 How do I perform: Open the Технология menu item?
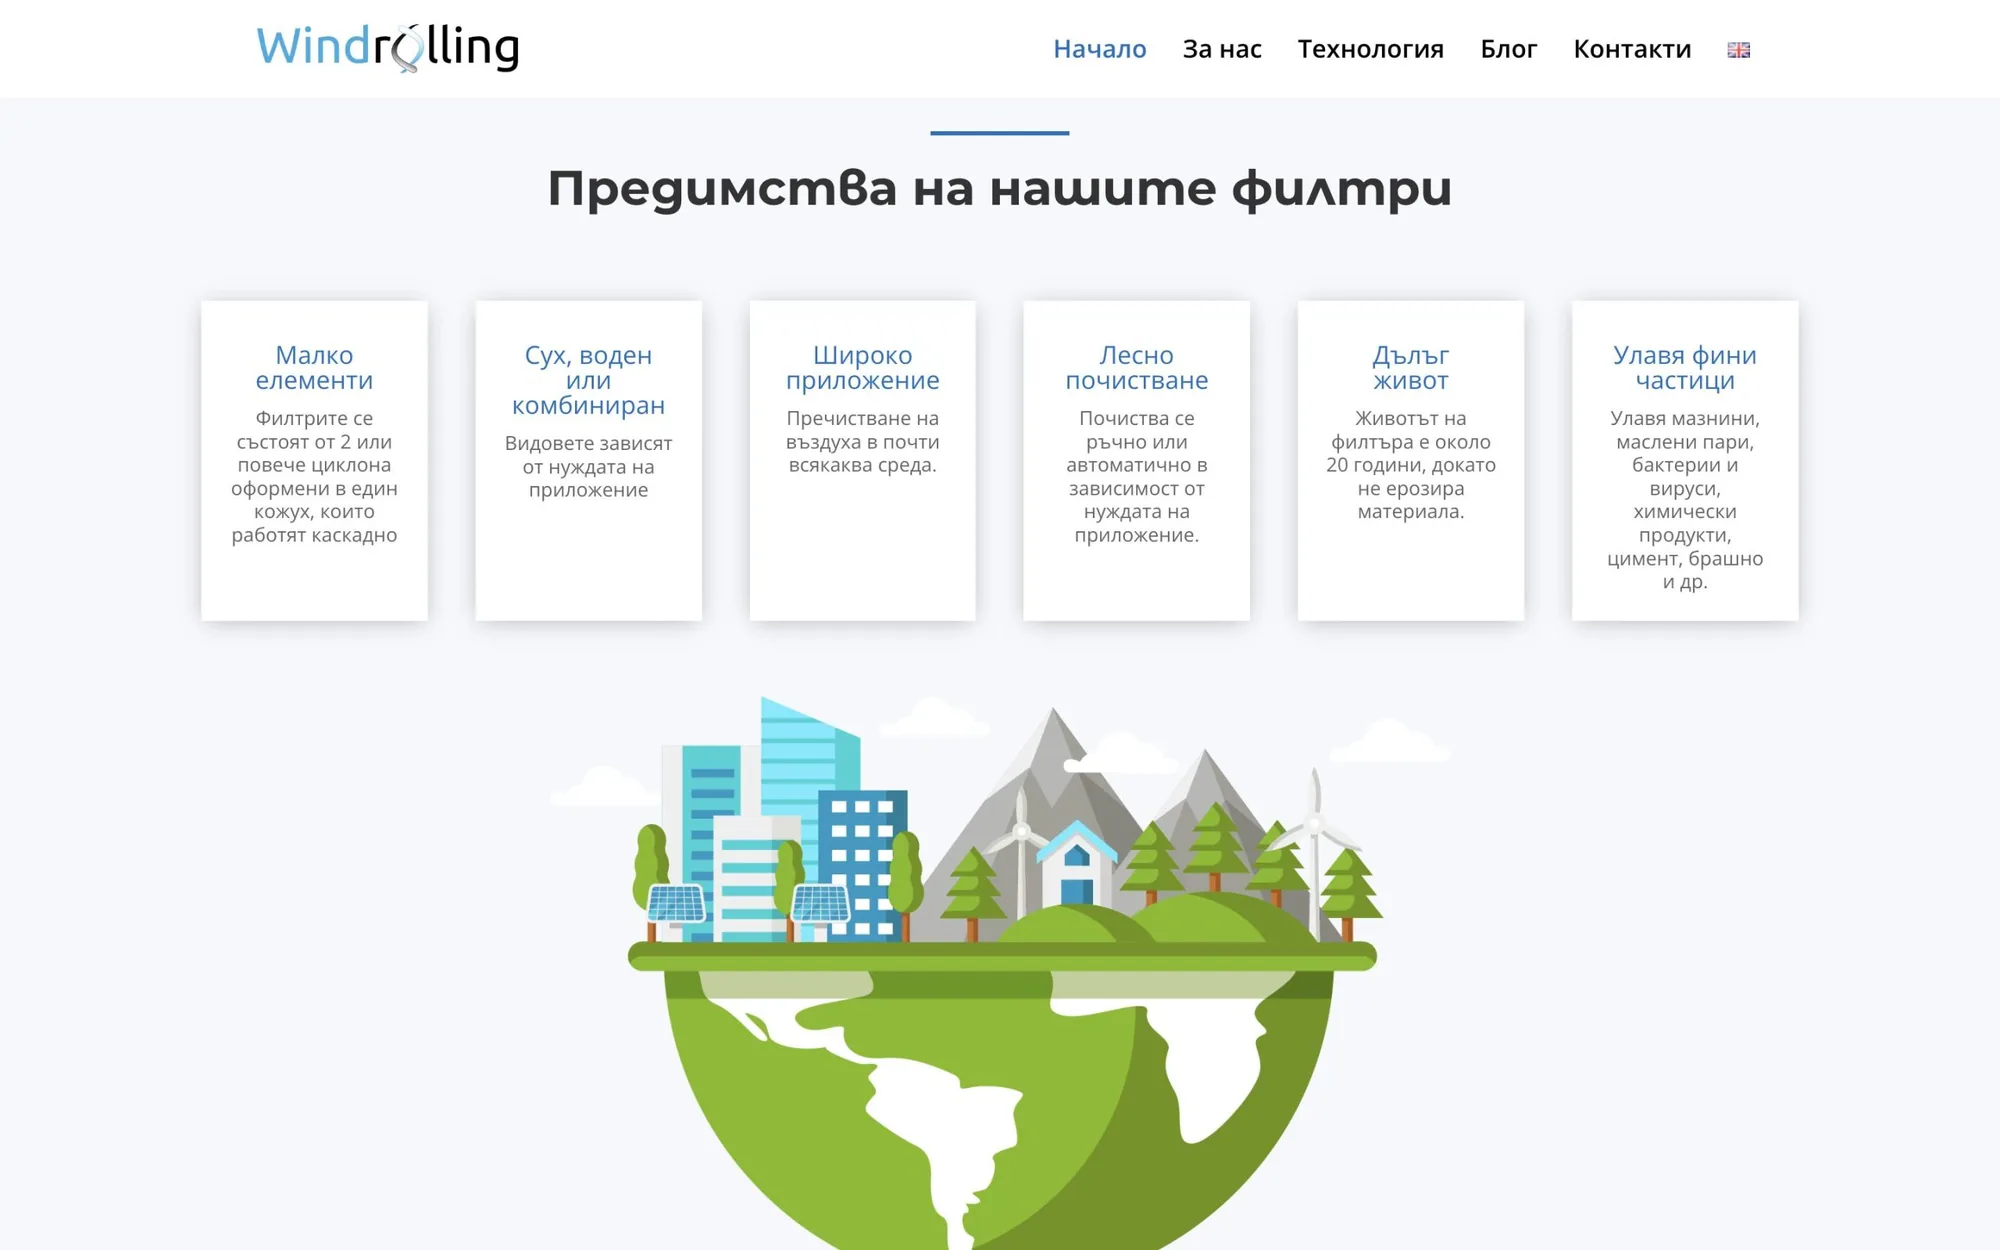point(1370,49)
